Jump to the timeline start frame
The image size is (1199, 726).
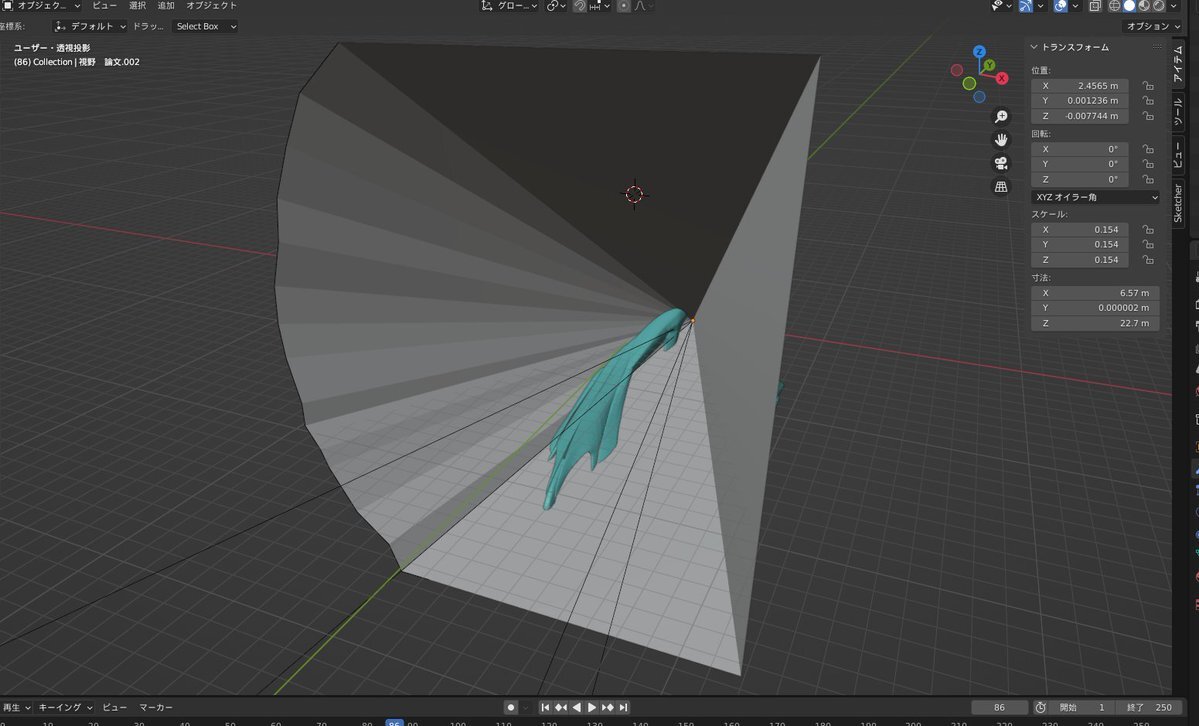pos(545,708)
